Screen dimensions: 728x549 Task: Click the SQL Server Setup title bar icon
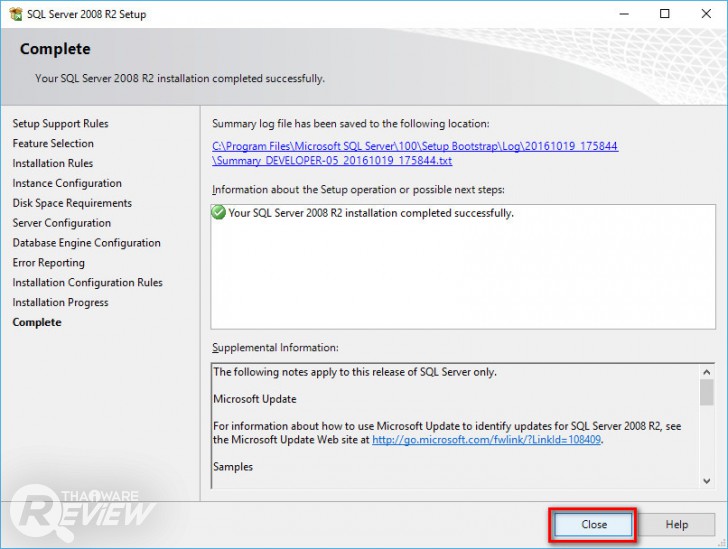pyautogui.click(x=16, y=14)
